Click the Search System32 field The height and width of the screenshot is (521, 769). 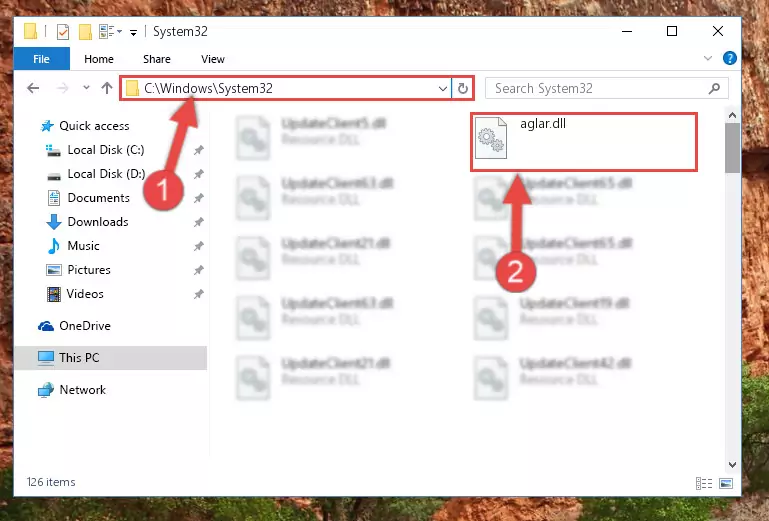point(607,88)
